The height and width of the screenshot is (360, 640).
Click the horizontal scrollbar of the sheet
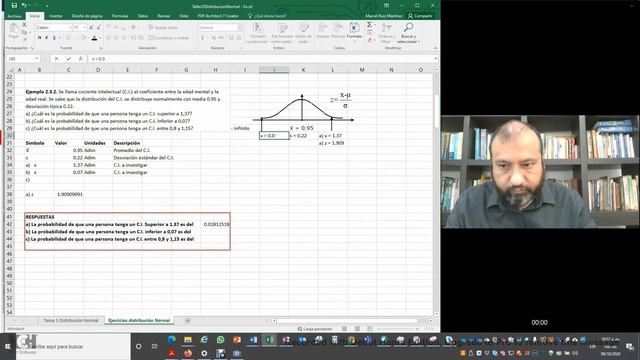click(352, 321)
